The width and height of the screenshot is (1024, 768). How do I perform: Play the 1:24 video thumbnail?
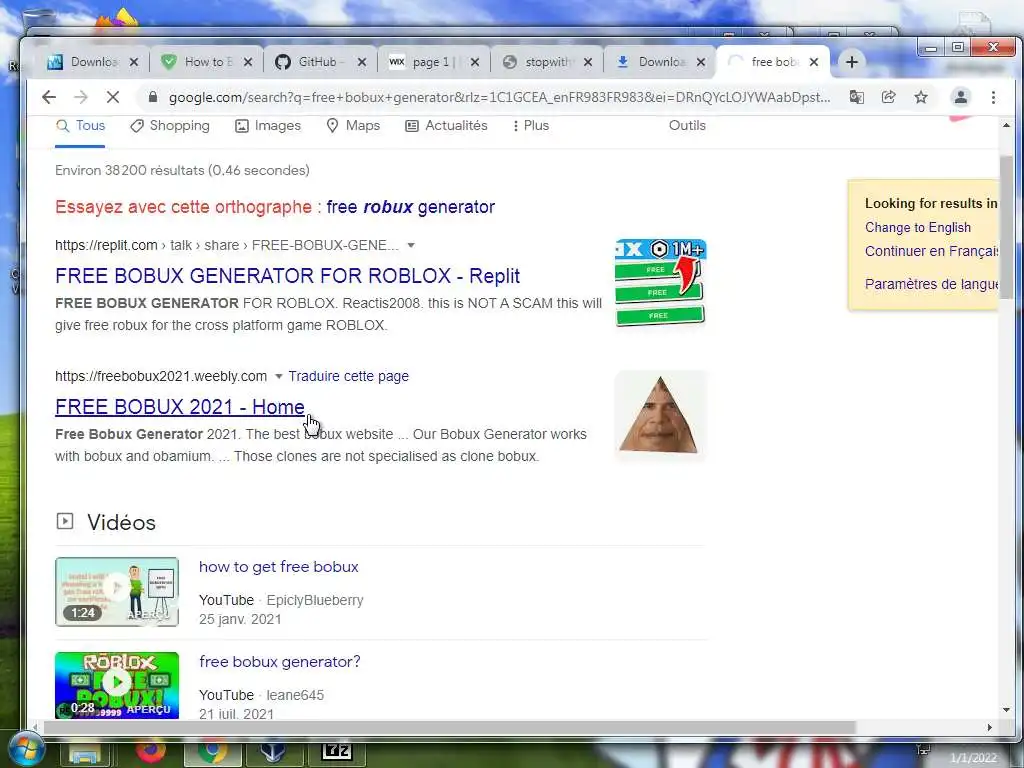117,592
